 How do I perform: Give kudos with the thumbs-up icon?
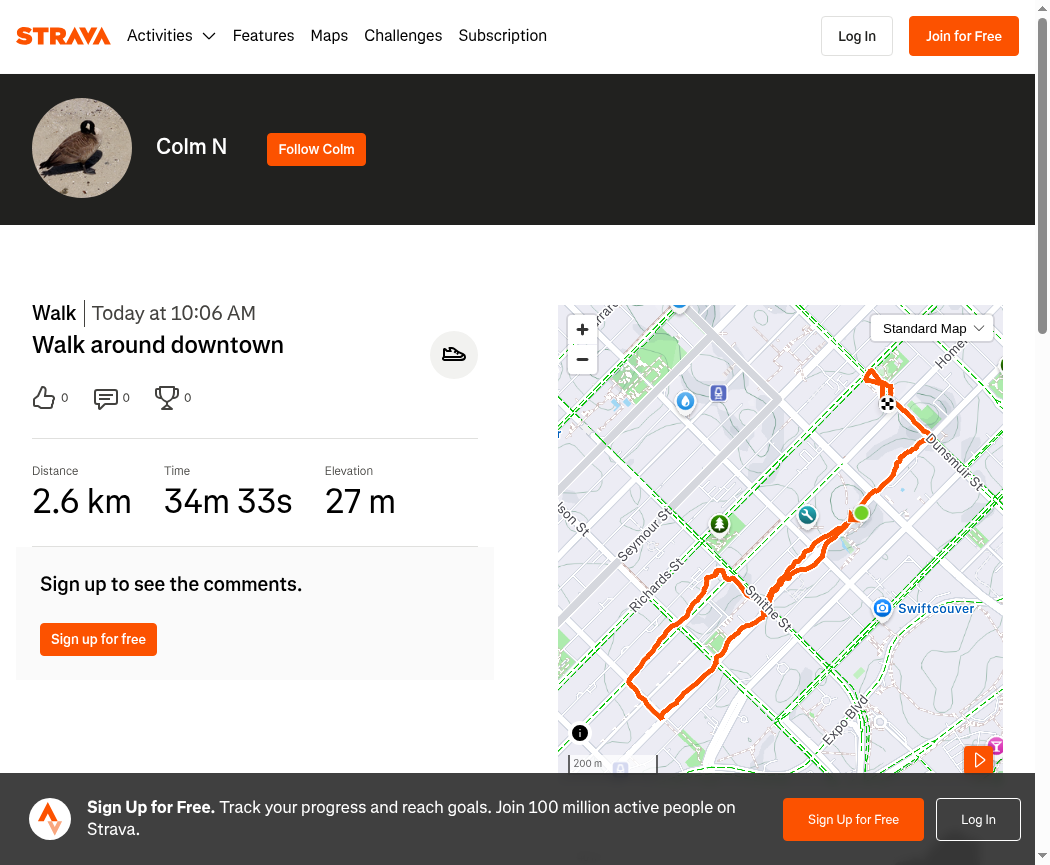point(44,398)
